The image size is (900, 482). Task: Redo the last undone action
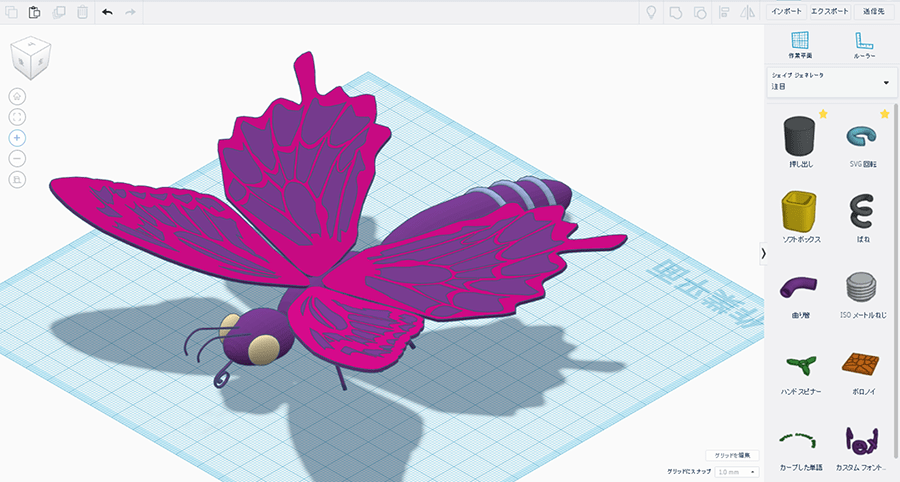pyautogui.click(x=130, y=12)
